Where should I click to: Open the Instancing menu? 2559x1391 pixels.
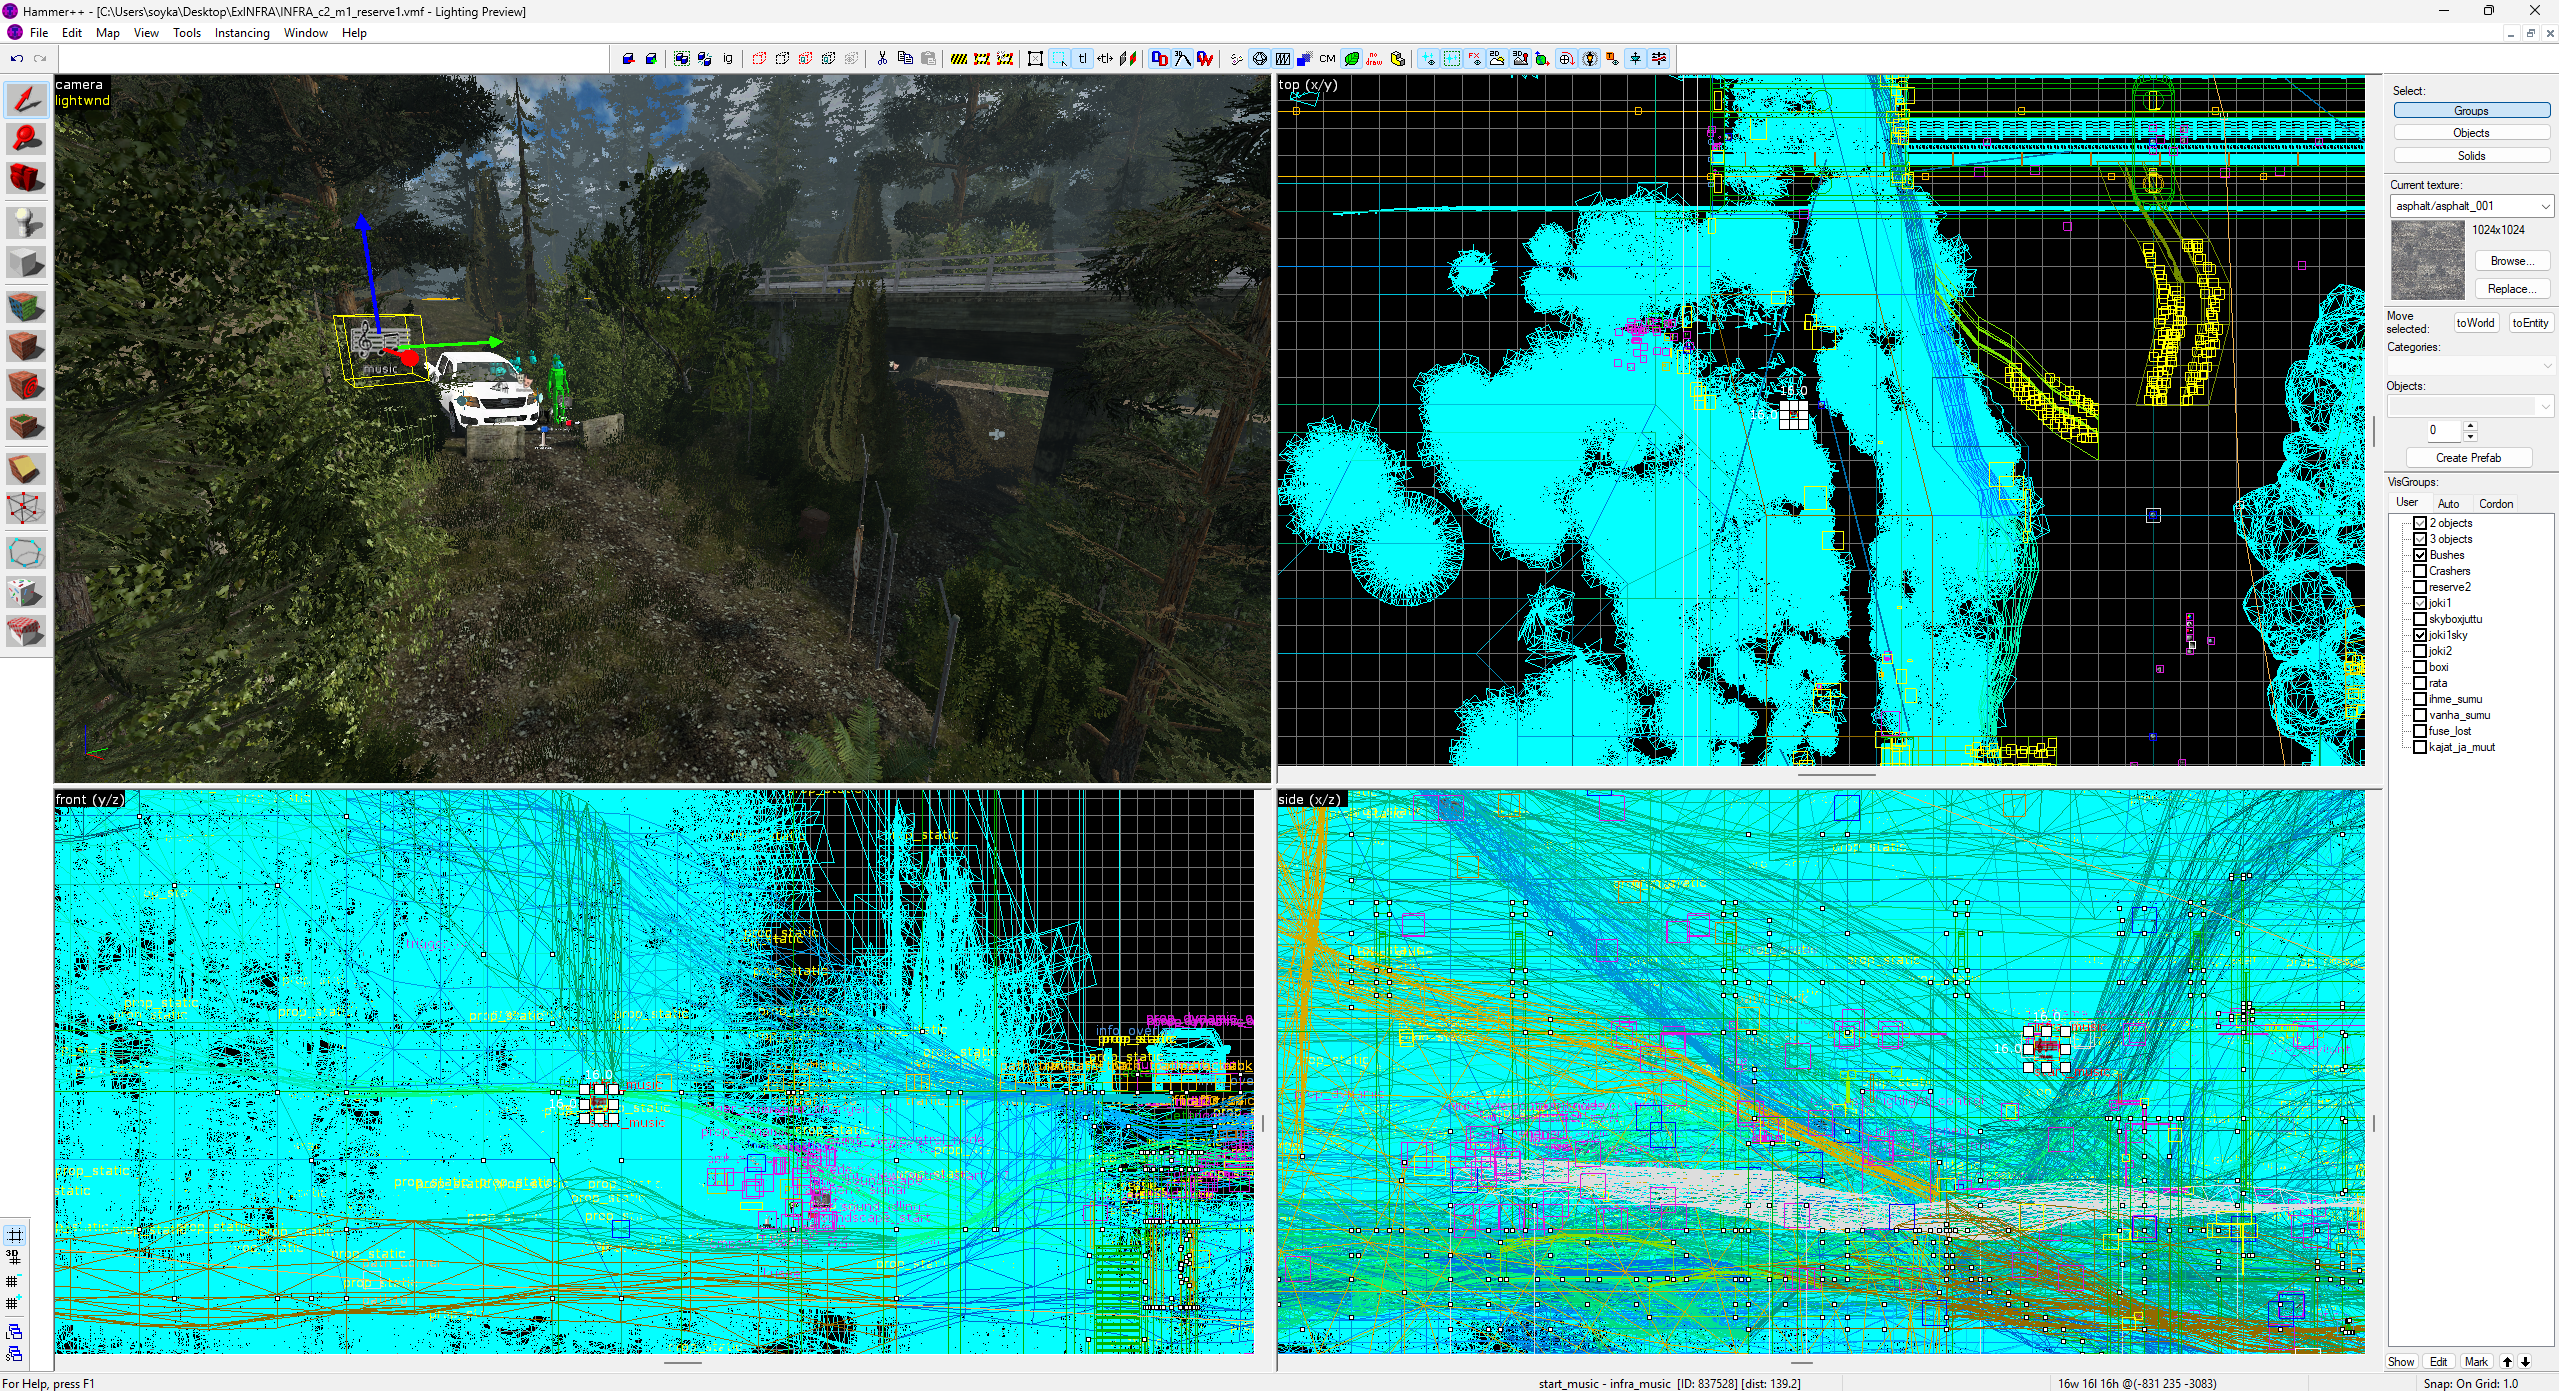(242, 33)
